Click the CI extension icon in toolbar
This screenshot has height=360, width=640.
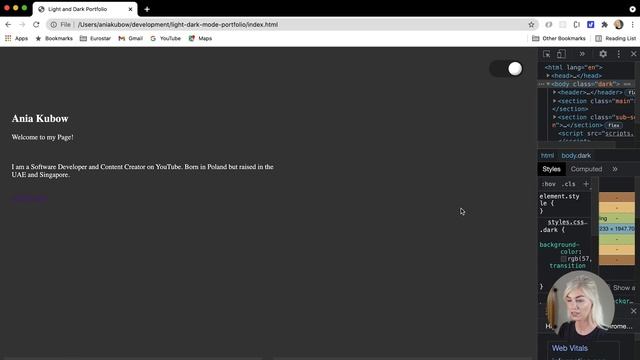click(x=576, y=24)
